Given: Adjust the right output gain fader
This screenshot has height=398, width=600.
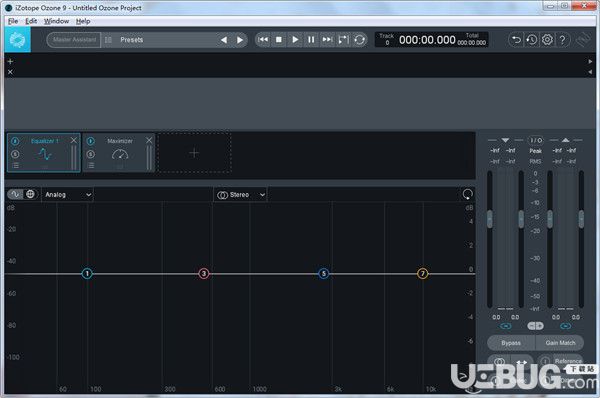Looking at the screenshot, I should point(581,219).
